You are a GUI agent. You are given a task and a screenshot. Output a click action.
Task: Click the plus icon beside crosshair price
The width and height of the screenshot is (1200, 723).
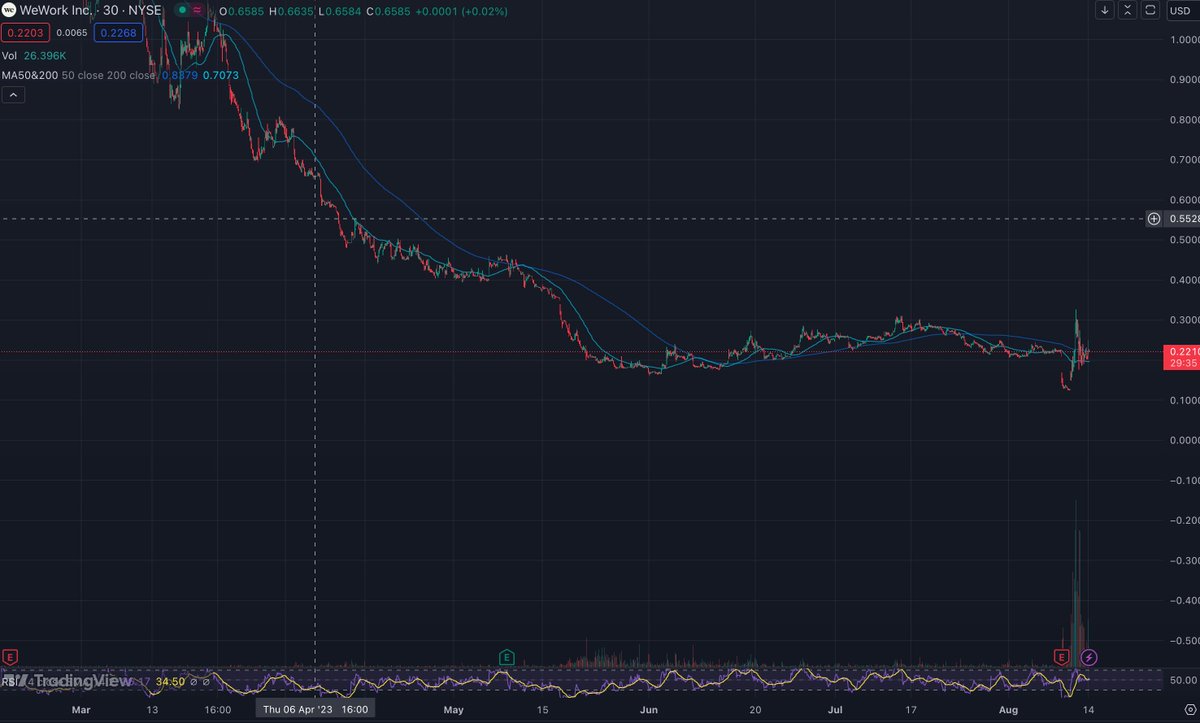tap(1153, 219)
